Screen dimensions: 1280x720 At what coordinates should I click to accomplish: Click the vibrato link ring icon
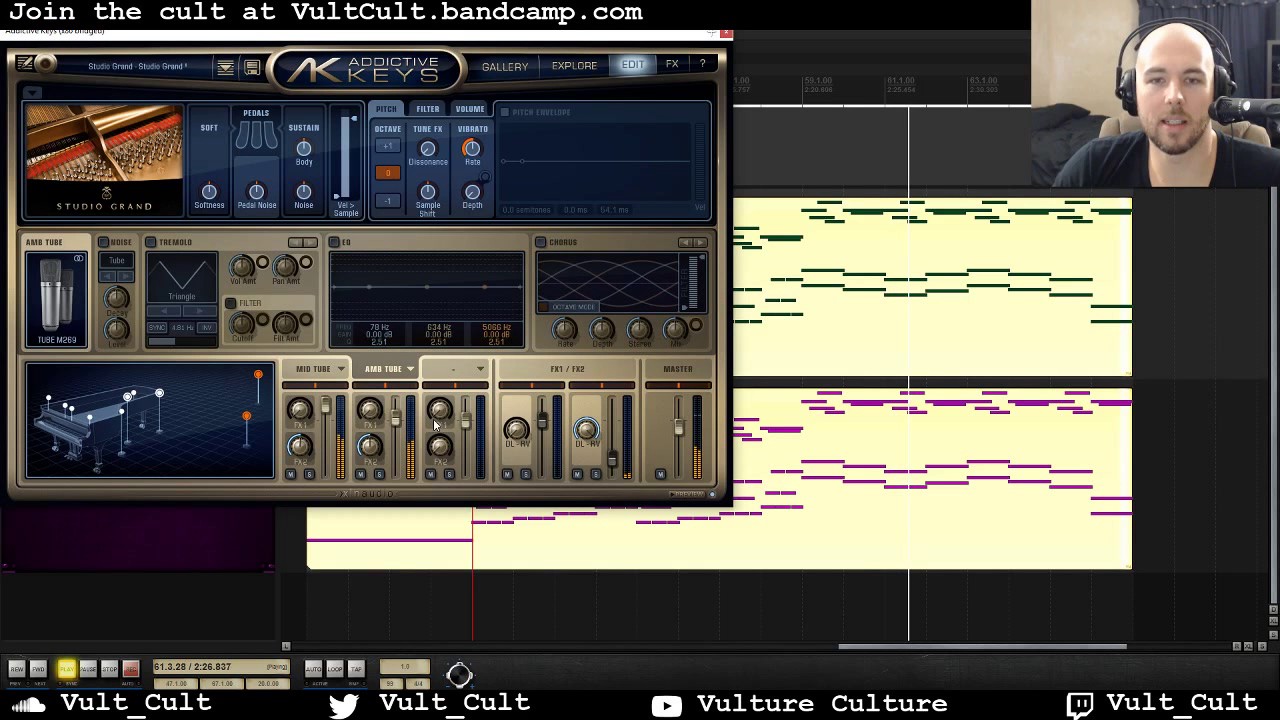tap(485, 178)
